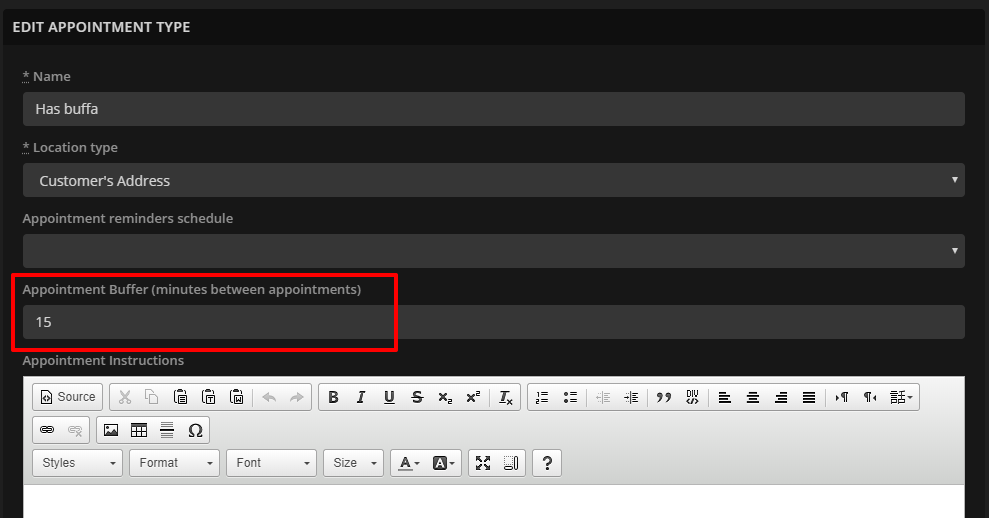989x518 pixels.
Task: Insert a link using the chain icon
Action: (x=47, y=430)
